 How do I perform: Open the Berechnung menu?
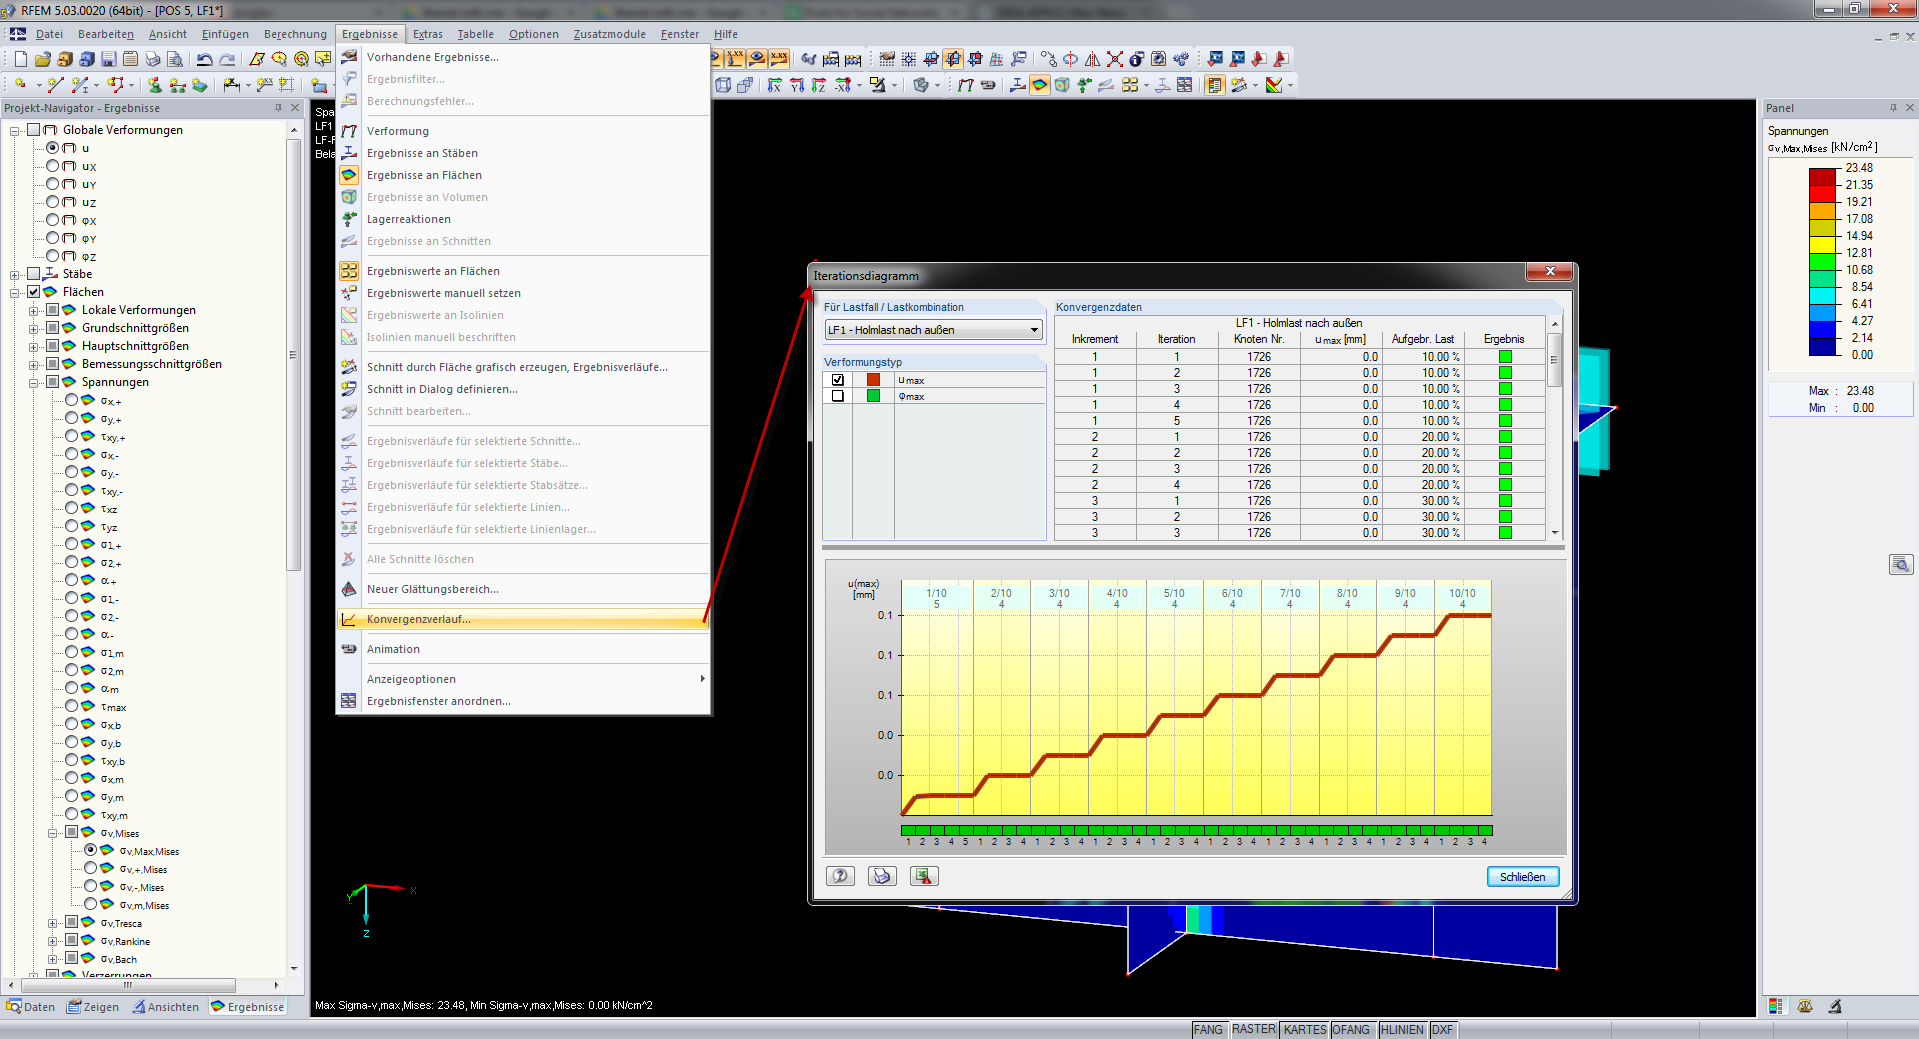(295, 34)
